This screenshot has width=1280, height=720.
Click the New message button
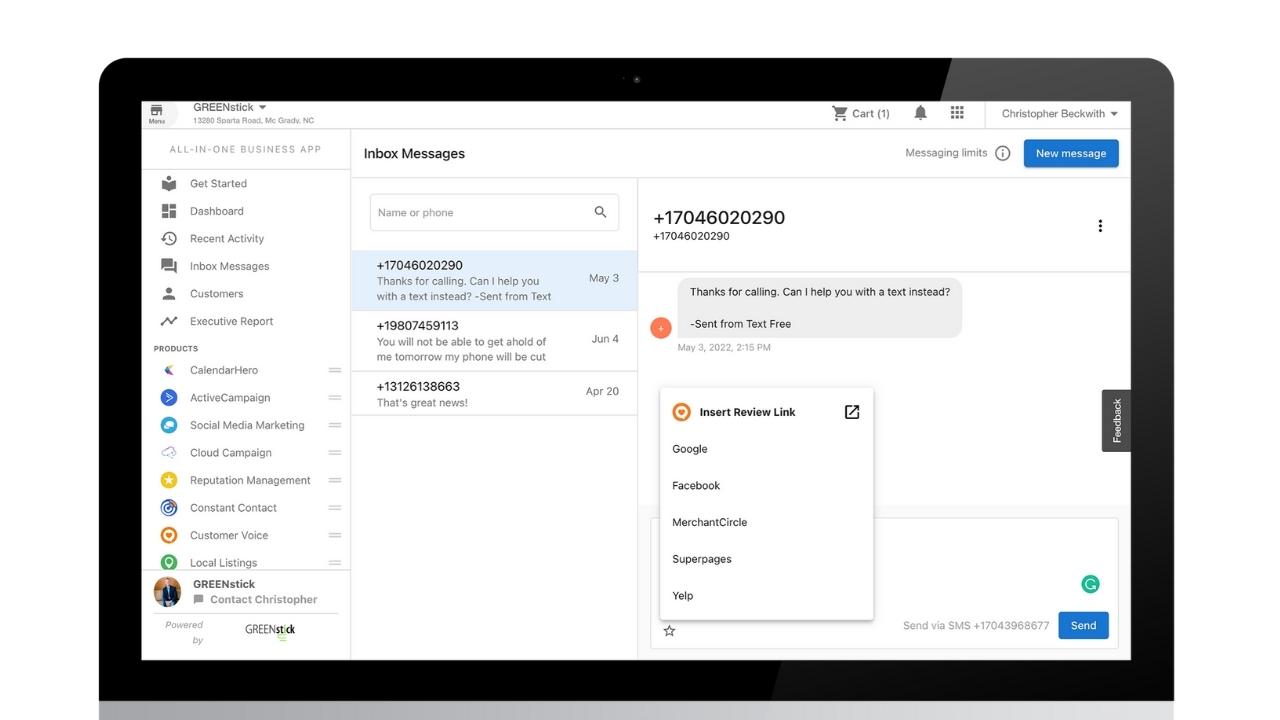coord(1071,153)
